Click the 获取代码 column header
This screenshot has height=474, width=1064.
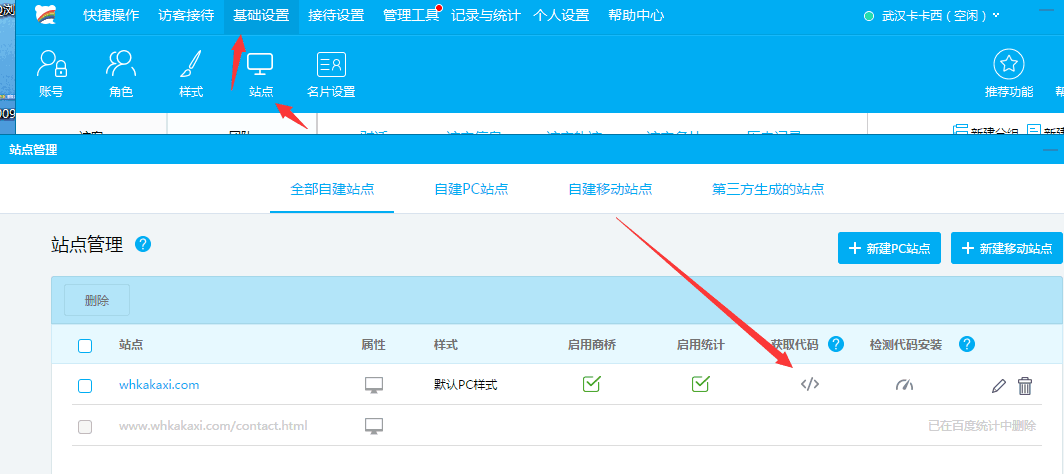[x=795, y=345]
